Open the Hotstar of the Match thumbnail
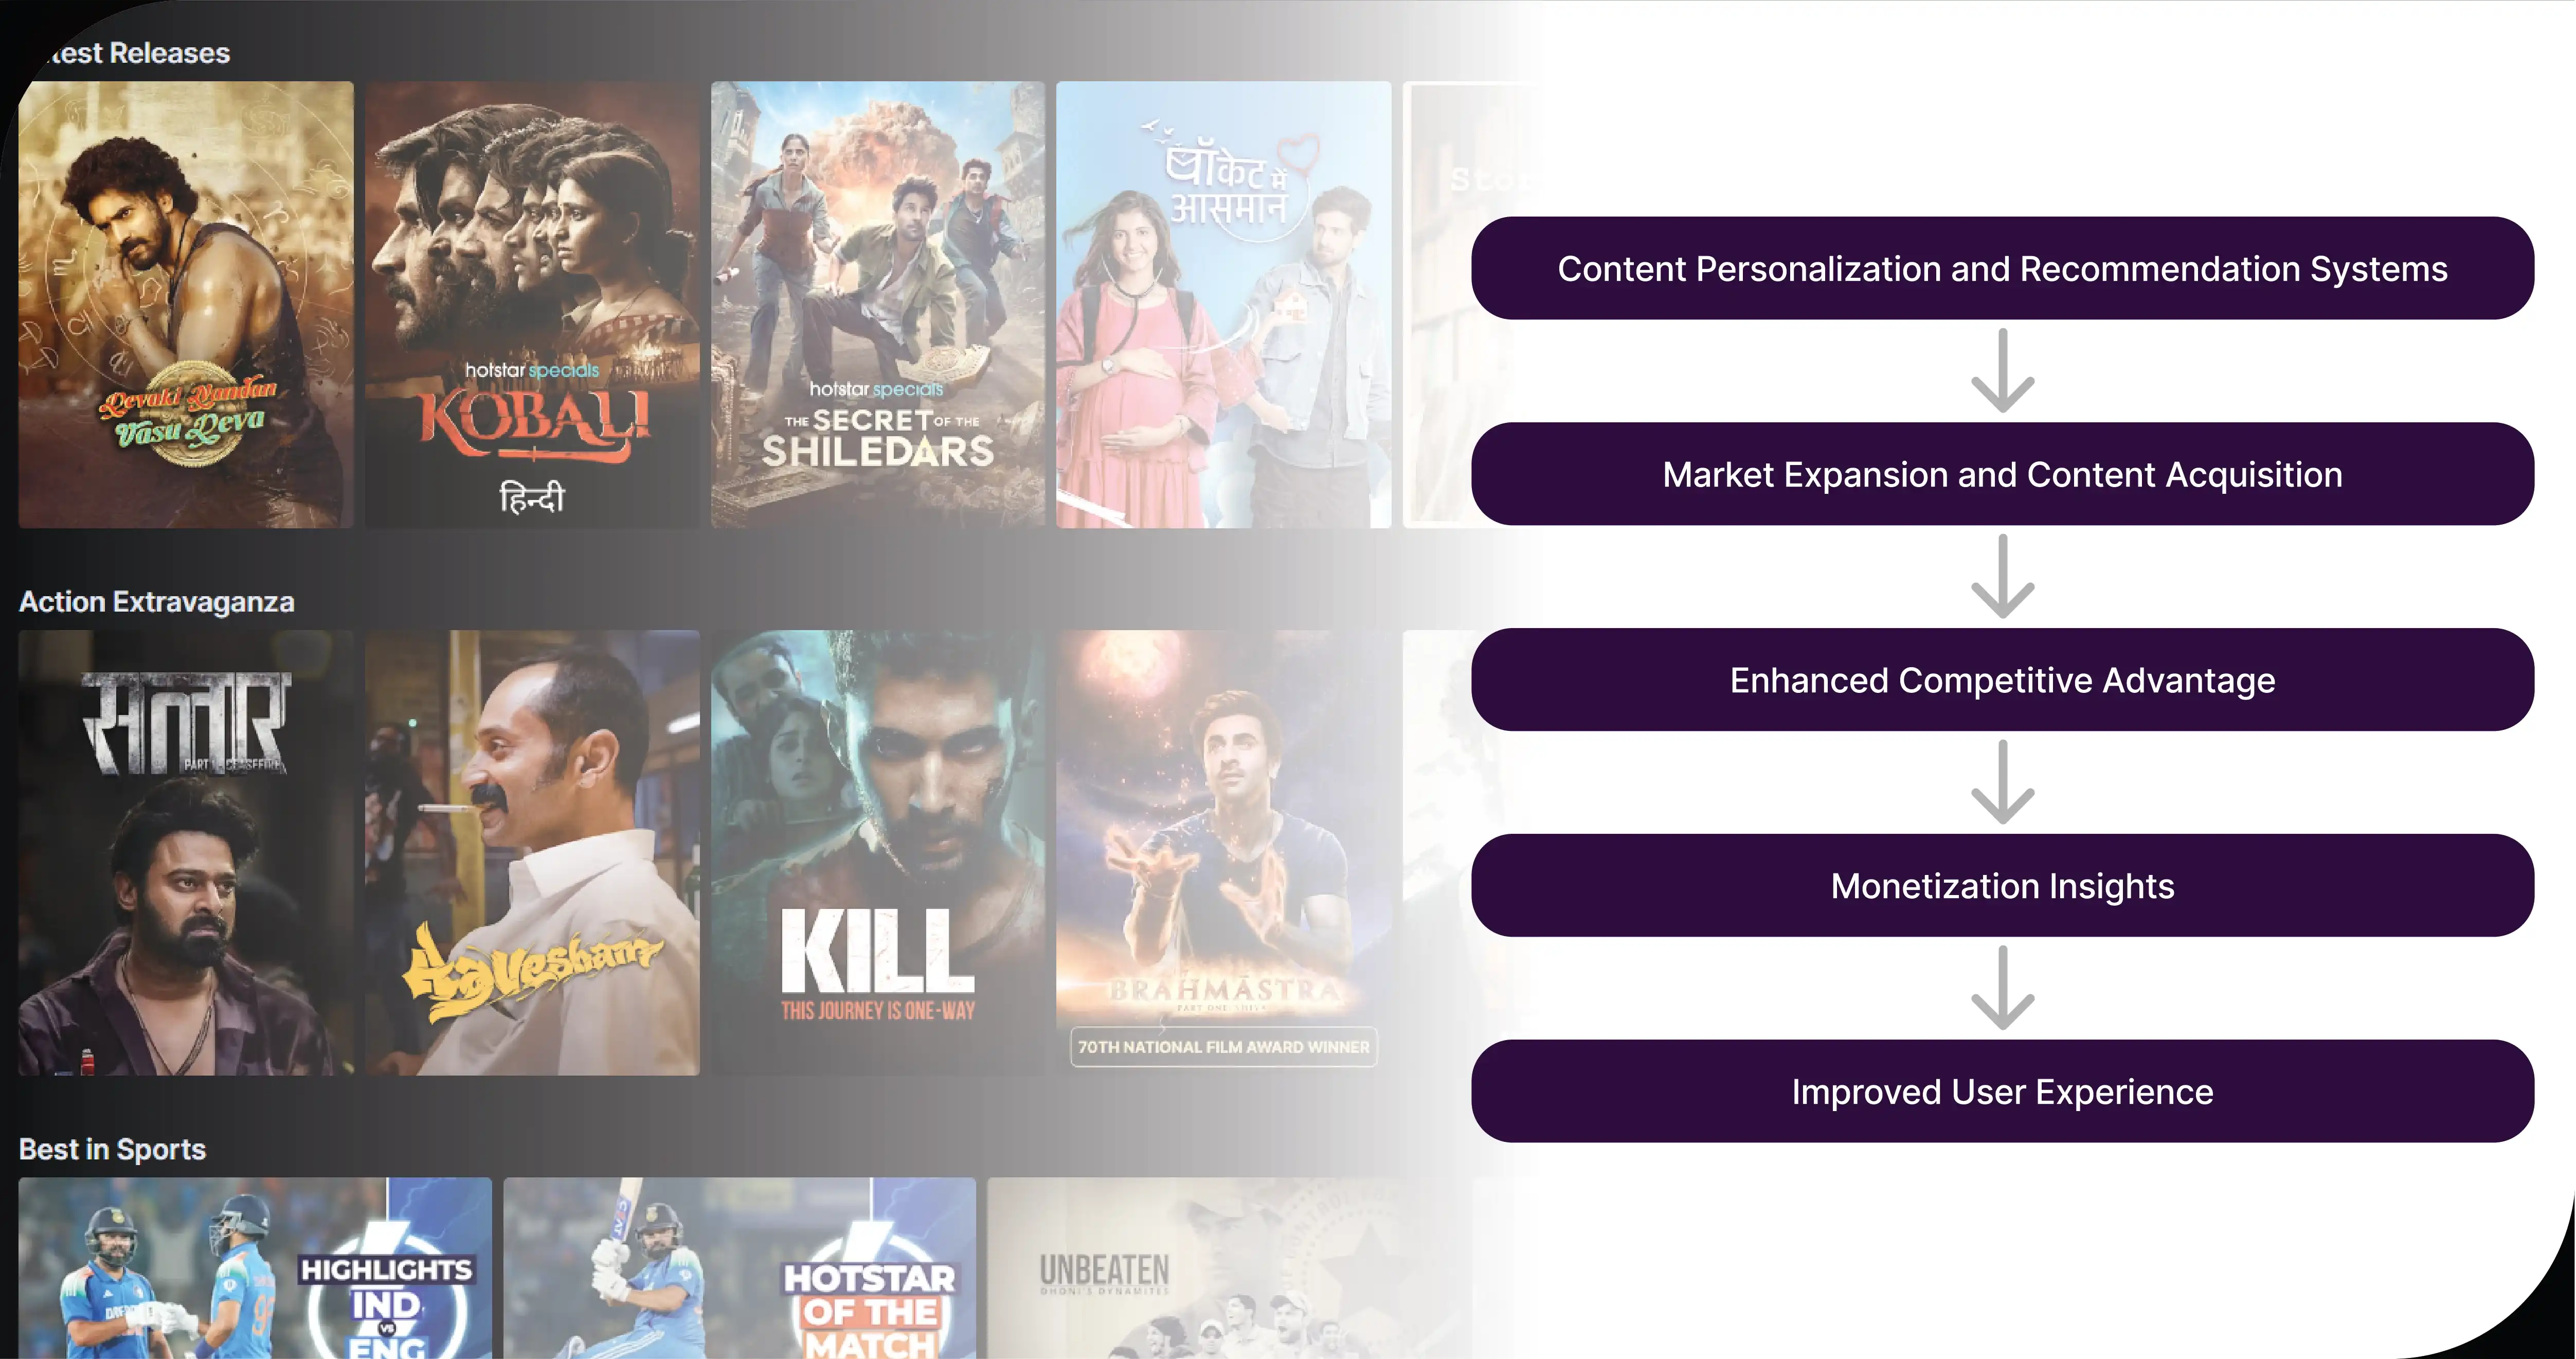Viewport: 2576px width, 1359px height. (740, 1268)
